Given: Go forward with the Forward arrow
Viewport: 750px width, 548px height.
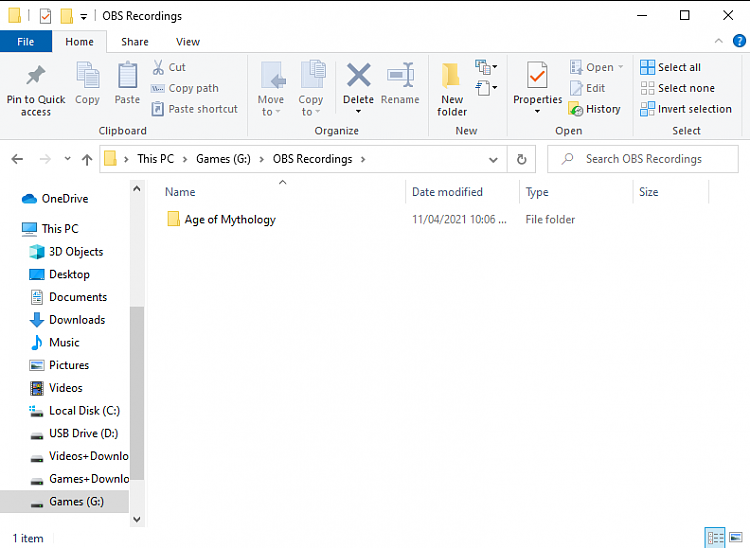Looking at the screenshot, I should coord(45,159).
